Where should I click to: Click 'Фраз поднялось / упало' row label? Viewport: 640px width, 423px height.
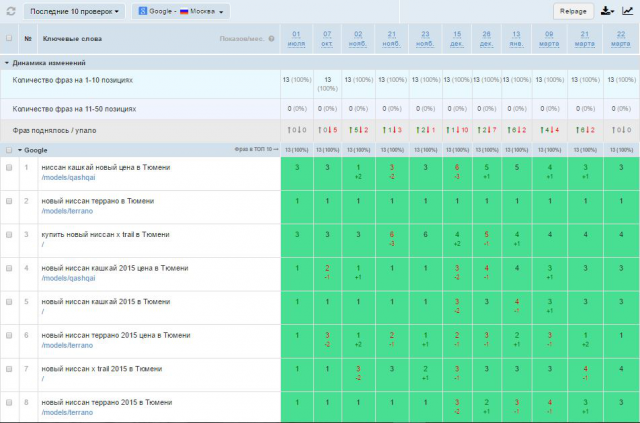pyautogui.click(x=54, y=131)
